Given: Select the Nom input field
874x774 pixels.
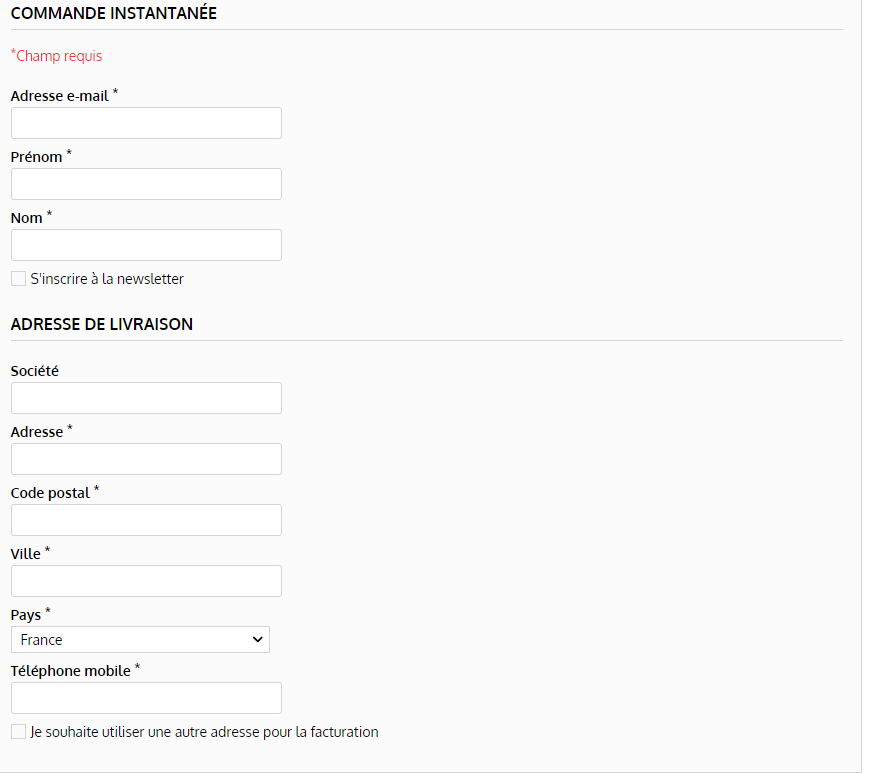Looking at the screenshot, I should (x=146, y=245).
